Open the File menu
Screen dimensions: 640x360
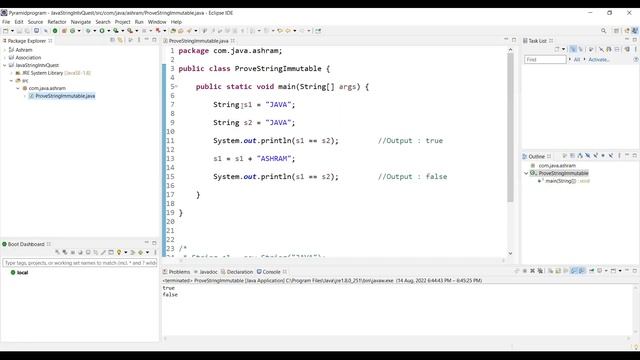[6, 22]
